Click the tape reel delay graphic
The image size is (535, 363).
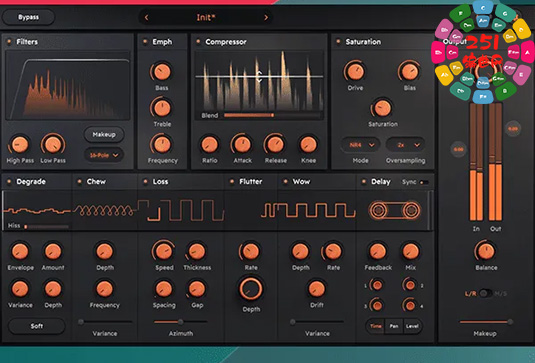[394, 210]
